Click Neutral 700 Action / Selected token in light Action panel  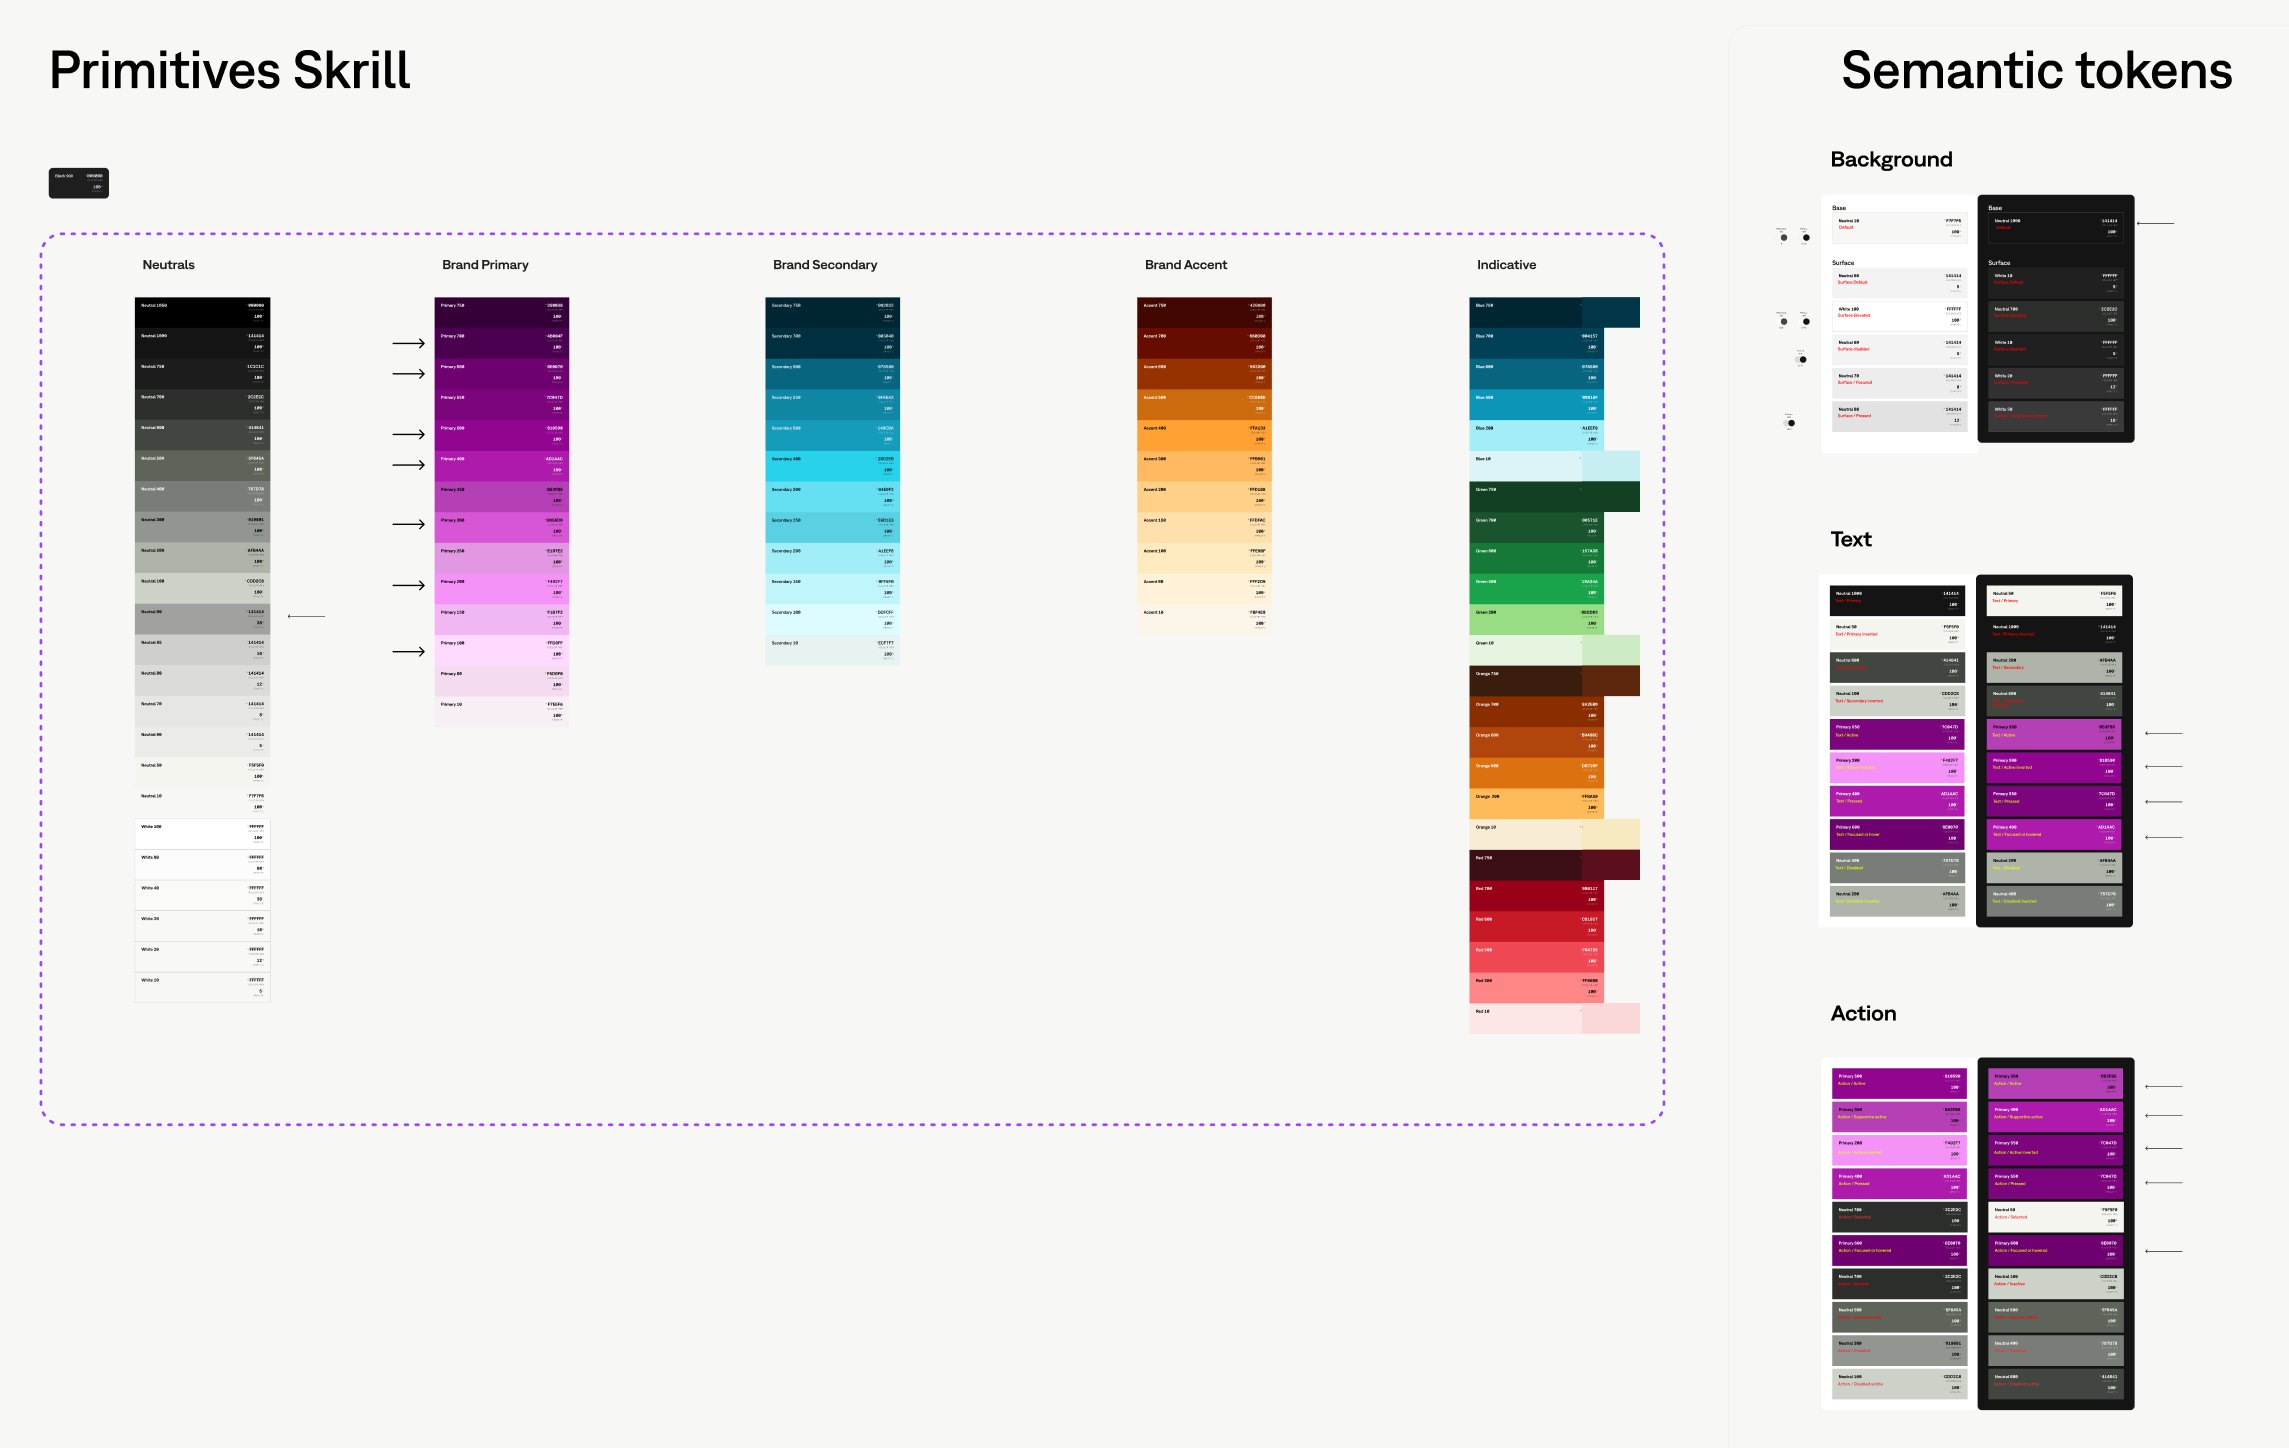1899,1217
